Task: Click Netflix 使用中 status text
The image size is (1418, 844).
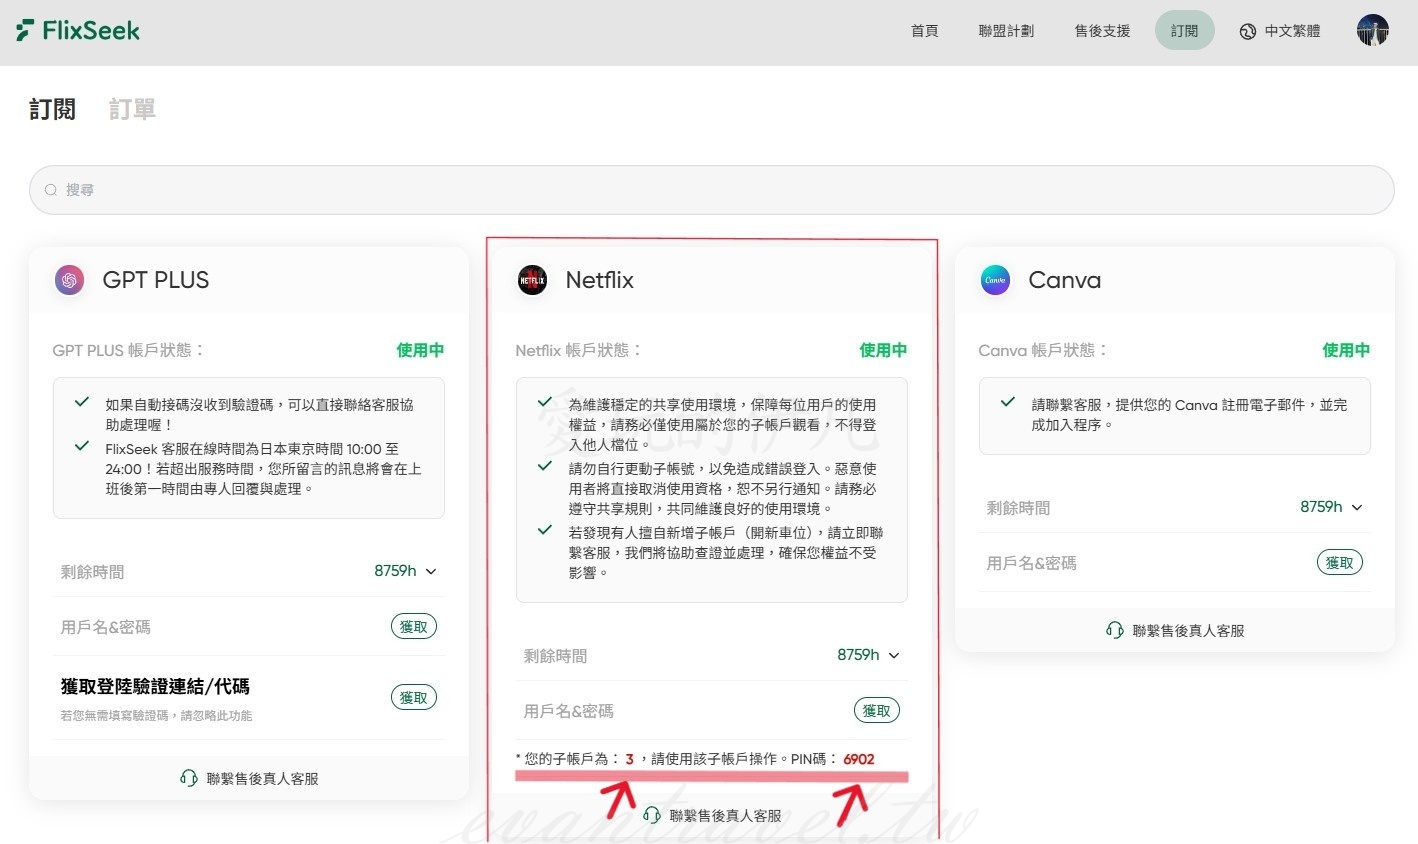Action: 883,350
